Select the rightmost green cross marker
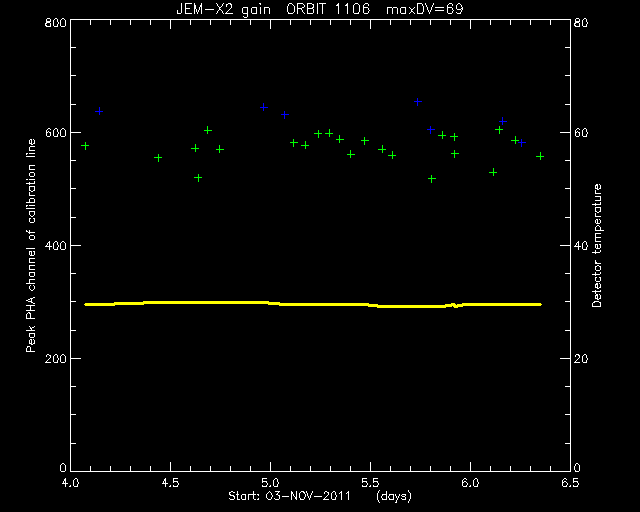 pos(540,156)
